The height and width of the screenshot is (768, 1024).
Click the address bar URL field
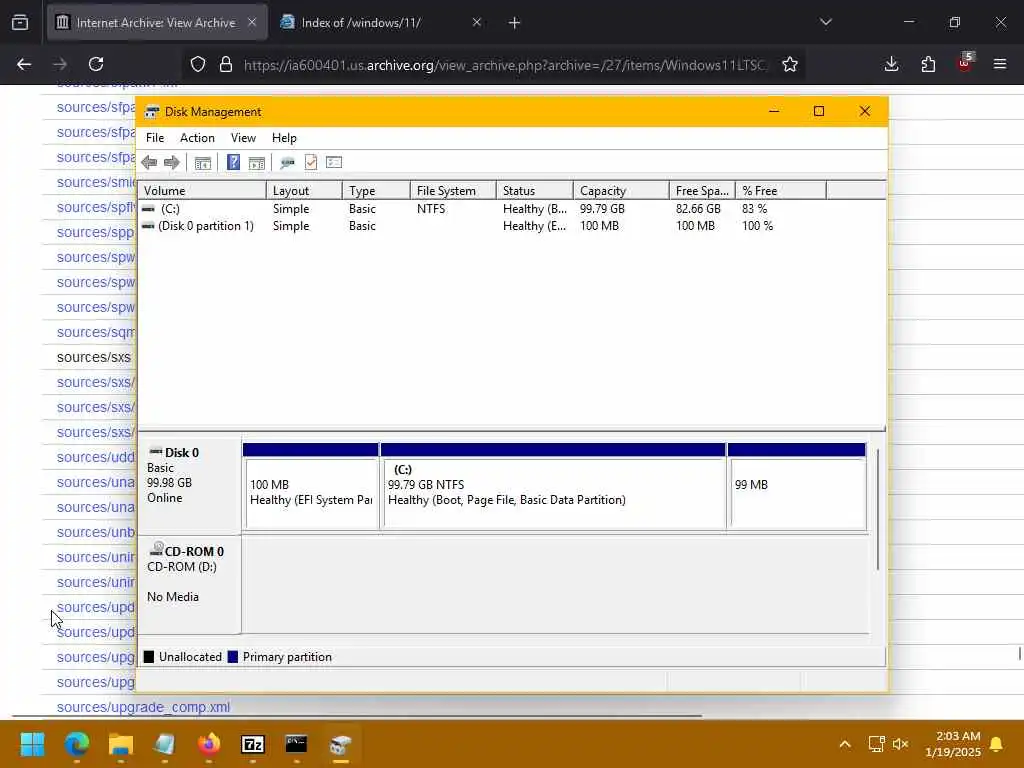tap(505, 65)
